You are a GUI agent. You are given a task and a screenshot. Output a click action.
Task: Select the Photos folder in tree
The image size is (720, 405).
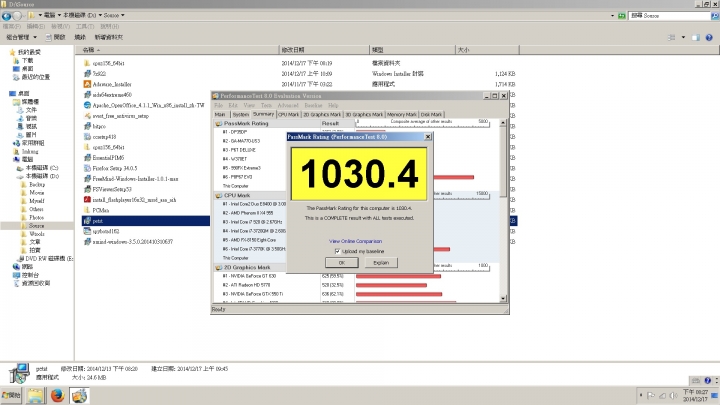(36, 217)
